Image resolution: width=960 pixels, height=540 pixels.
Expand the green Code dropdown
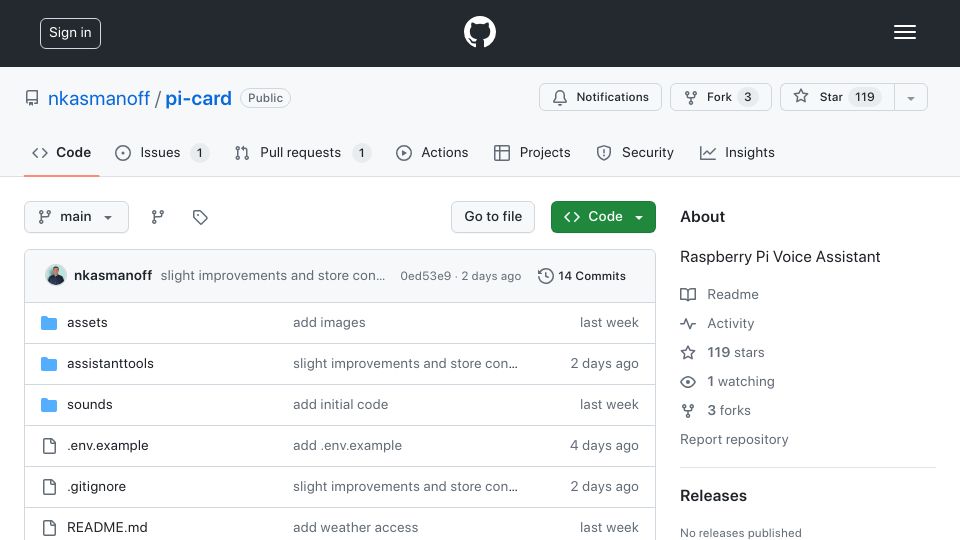click(603, 217)
